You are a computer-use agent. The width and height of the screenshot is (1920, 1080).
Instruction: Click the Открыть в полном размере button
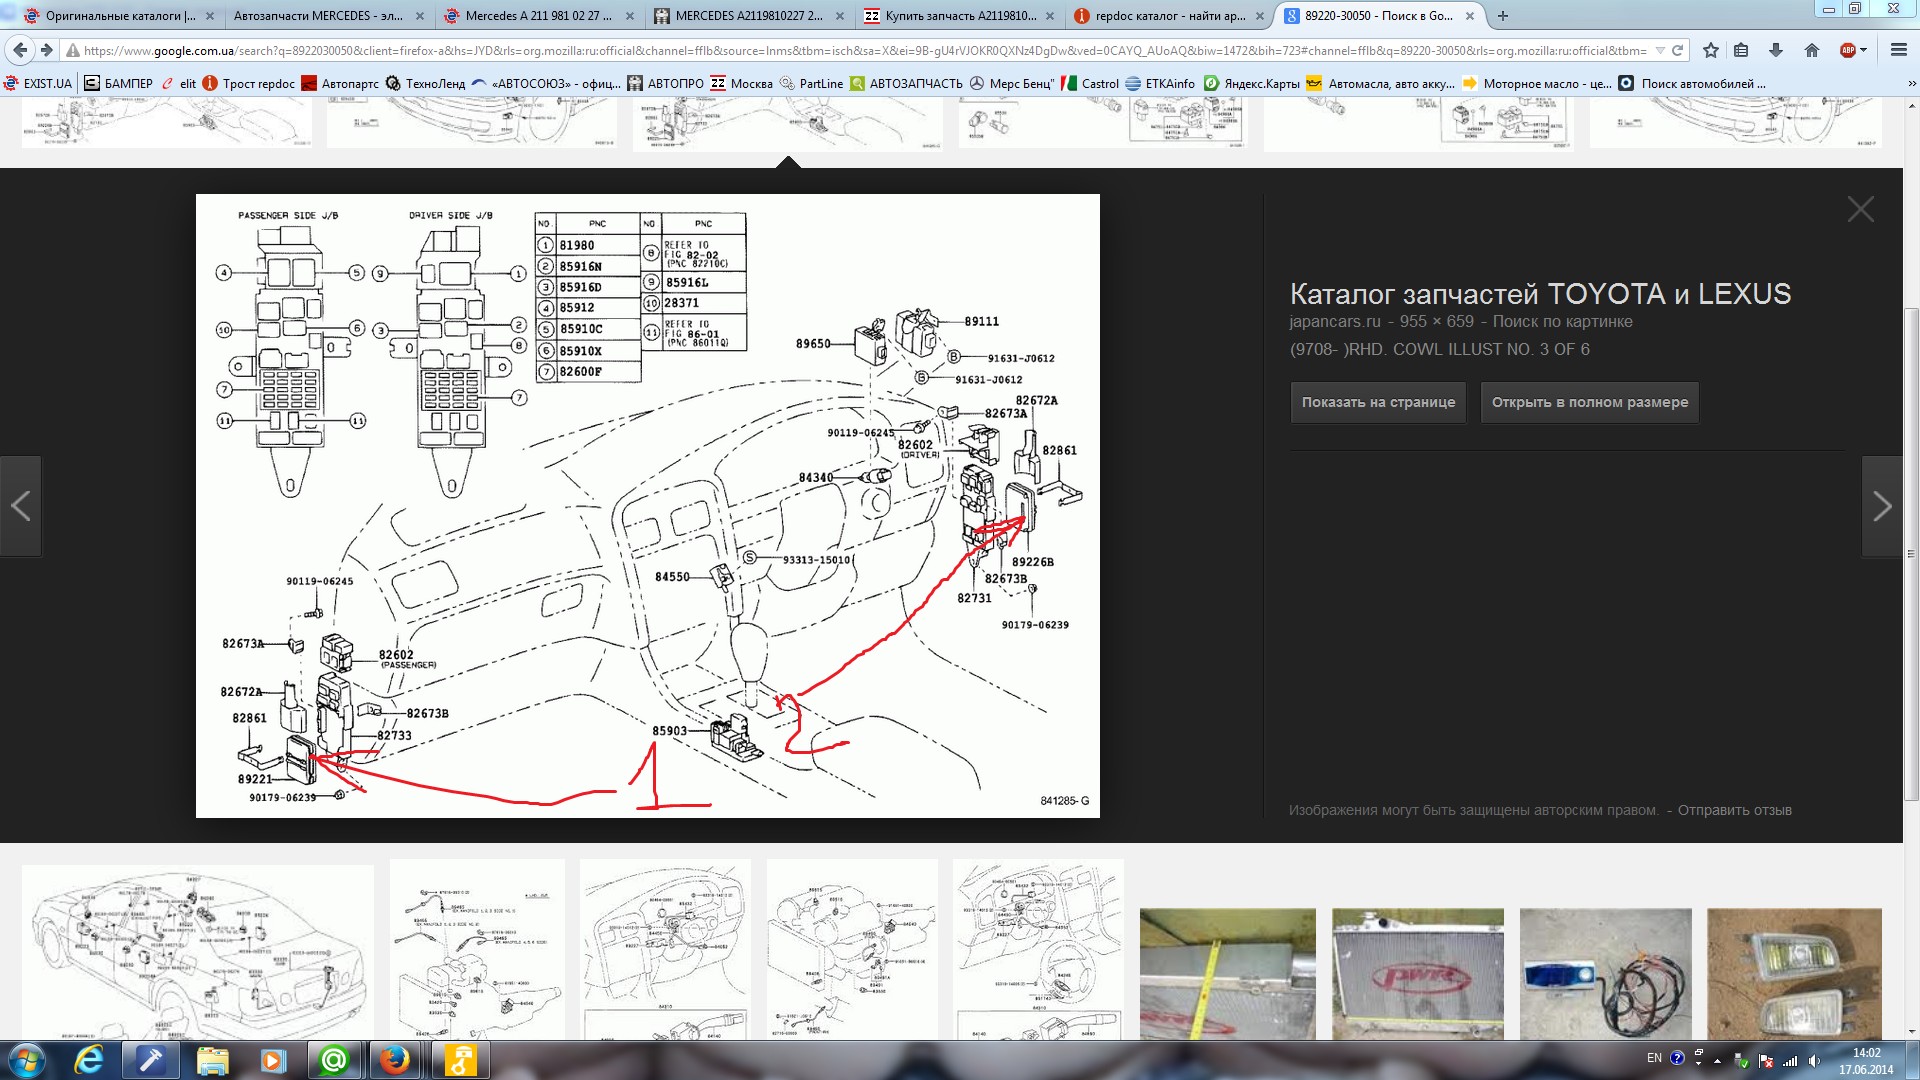coord(1589,402)
